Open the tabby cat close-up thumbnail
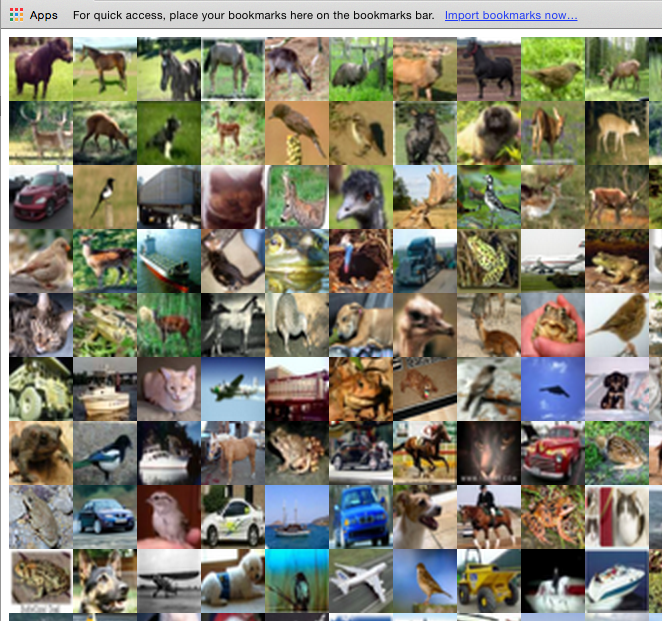The height and width of the screenshot is (621, 662). coord(41,325)
